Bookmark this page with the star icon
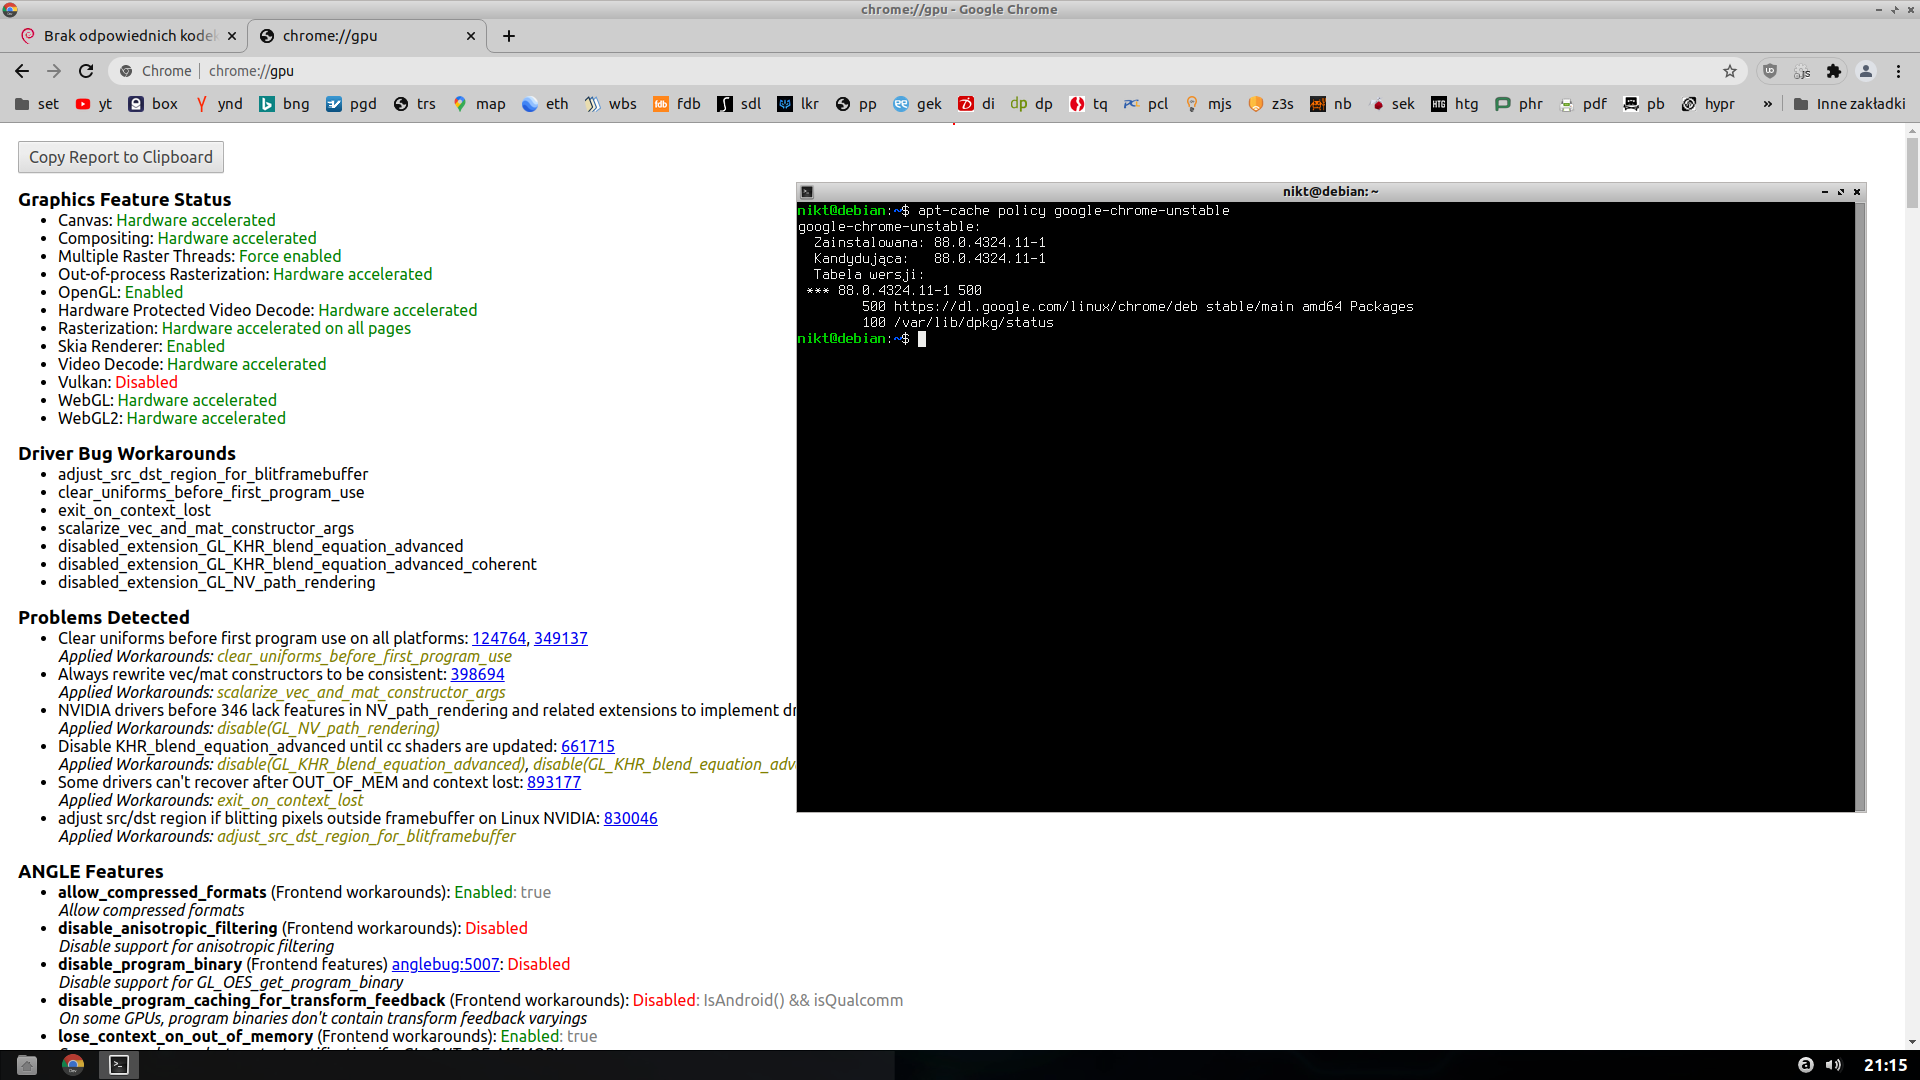 (1730, 71)
